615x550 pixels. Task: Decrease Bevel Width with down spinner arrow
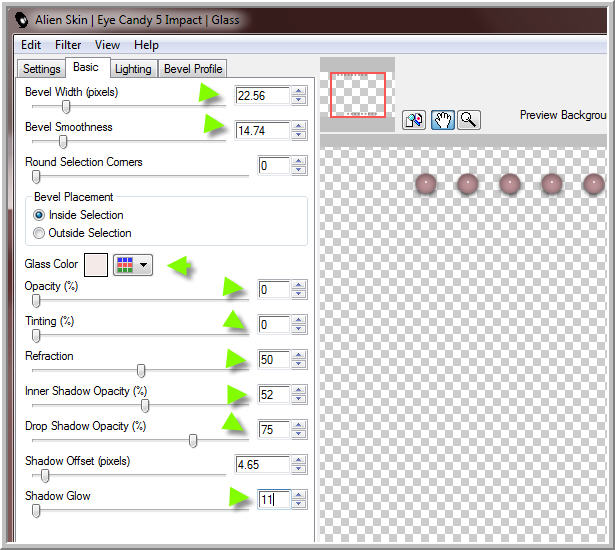tap(299, 100)
